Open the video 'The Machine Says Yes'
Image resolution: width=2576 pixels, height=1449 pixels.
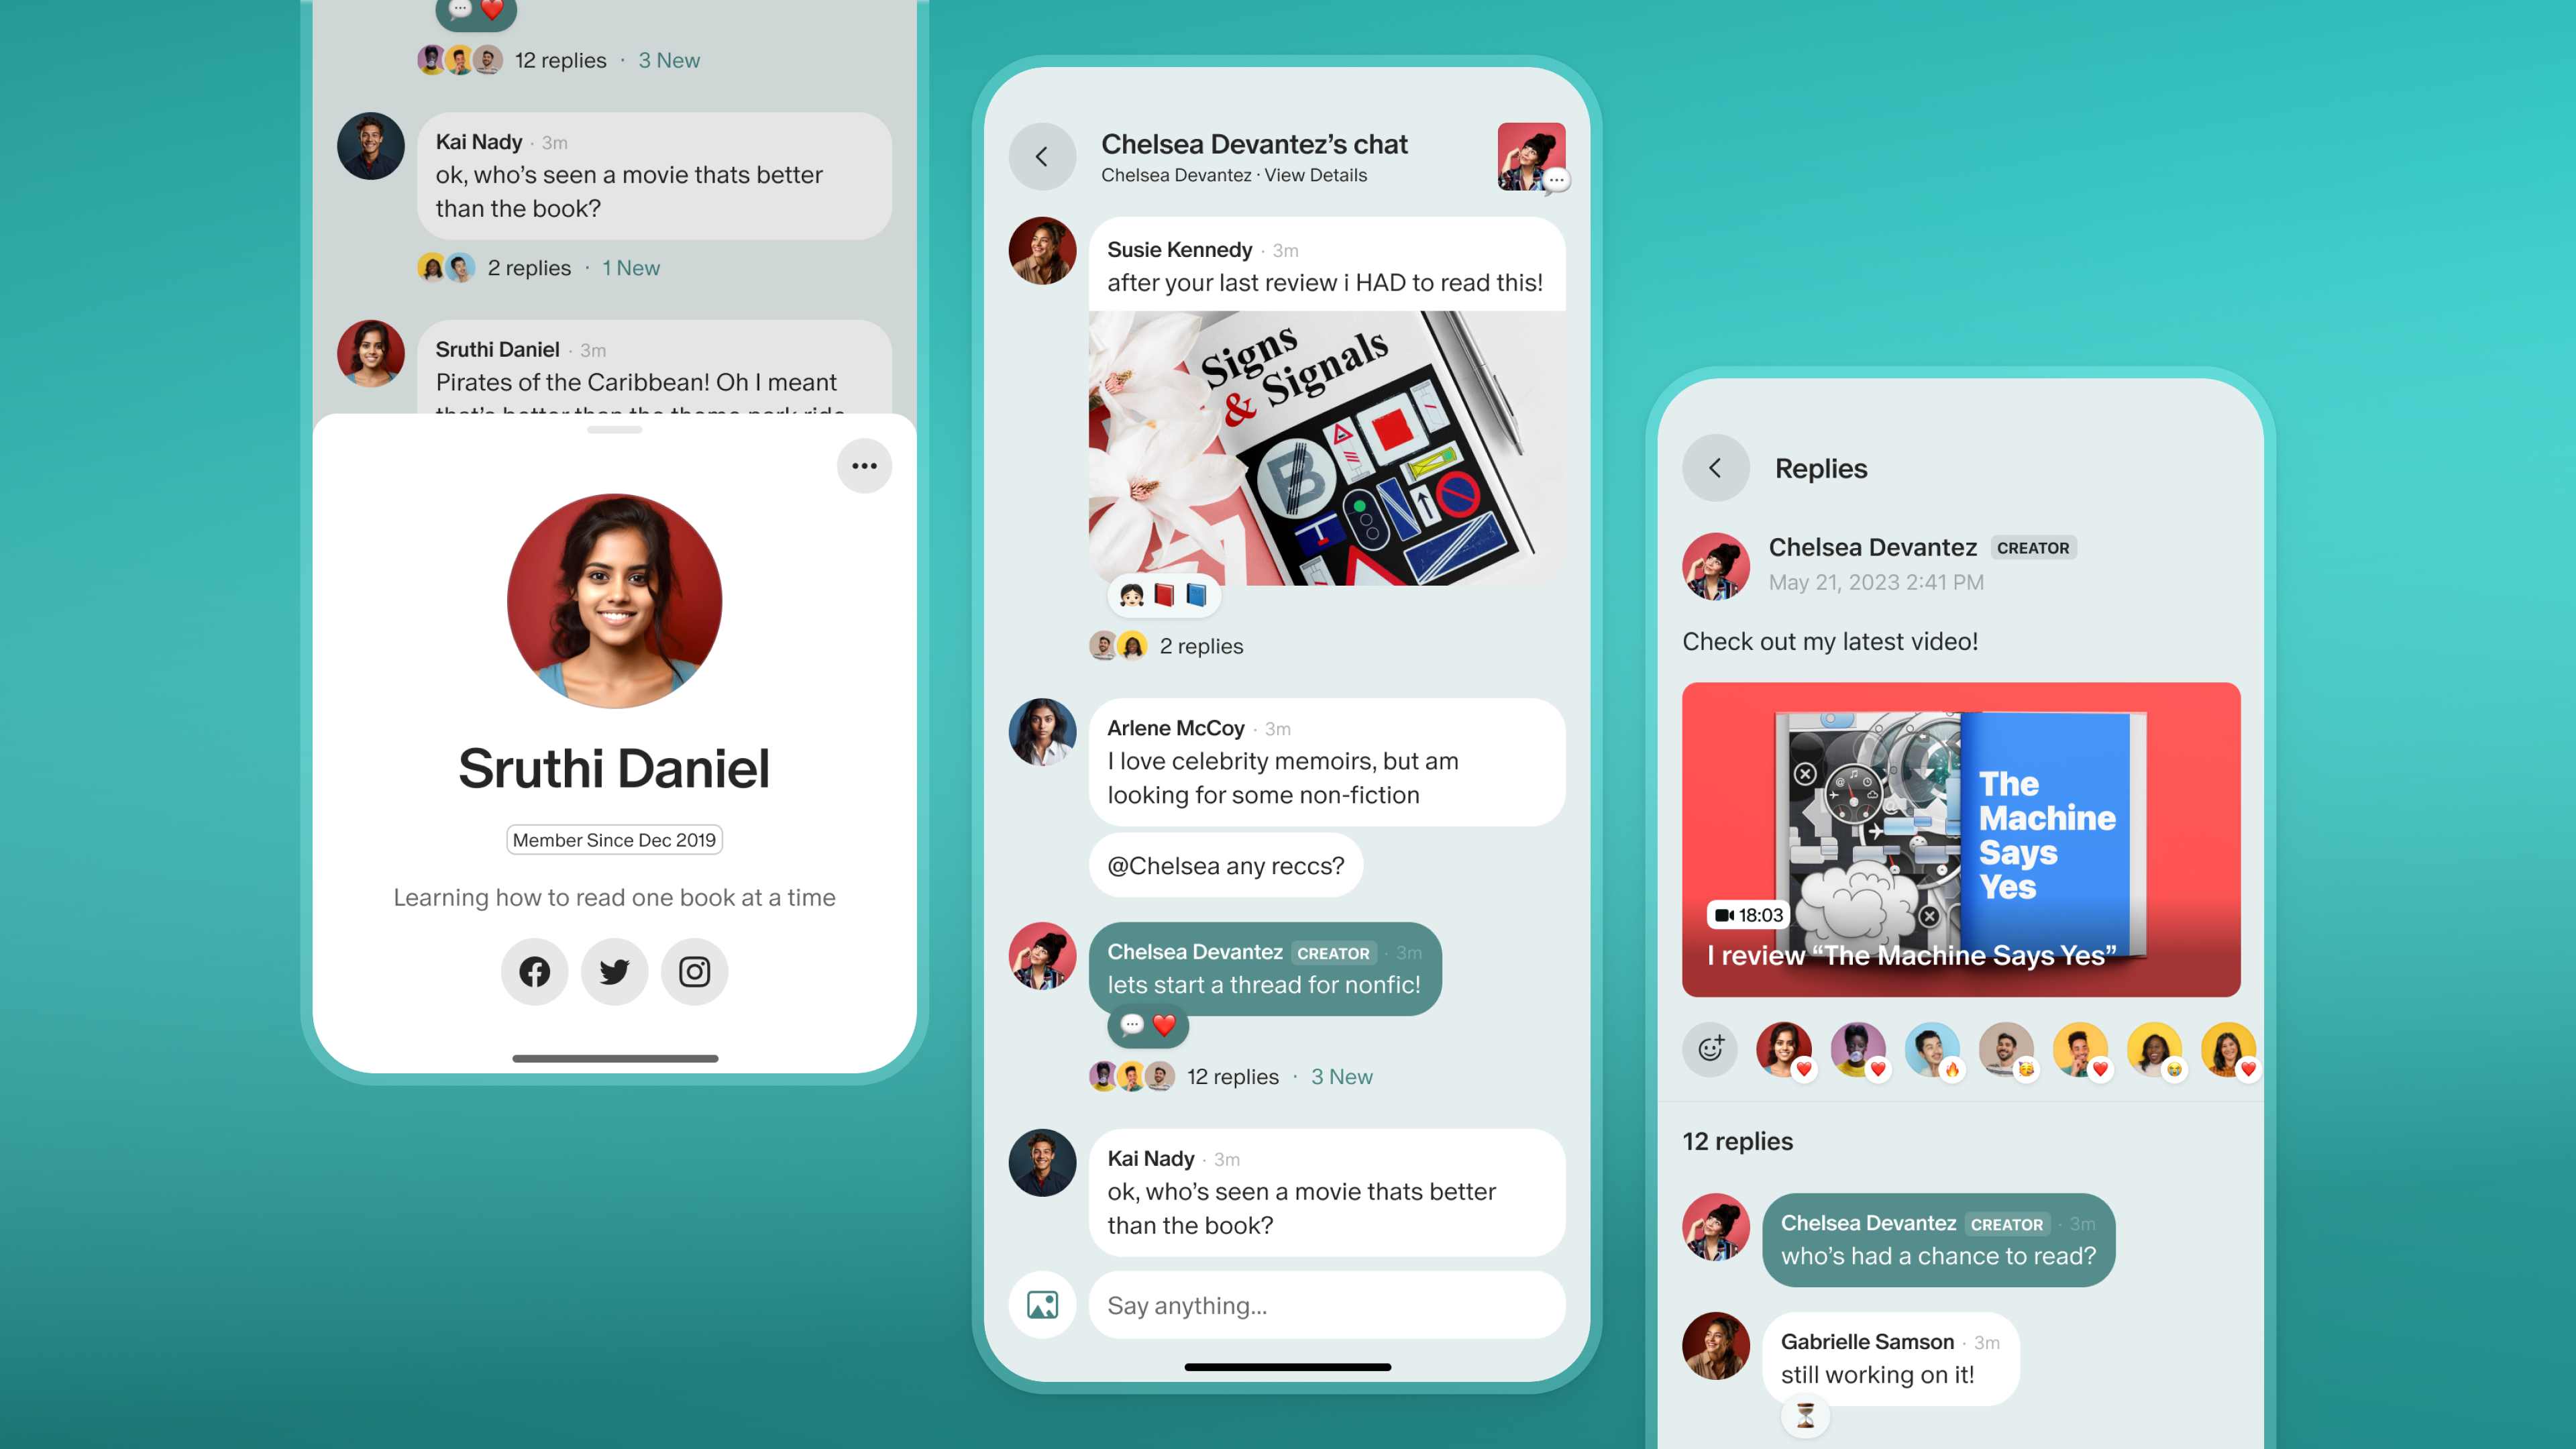1960,839
